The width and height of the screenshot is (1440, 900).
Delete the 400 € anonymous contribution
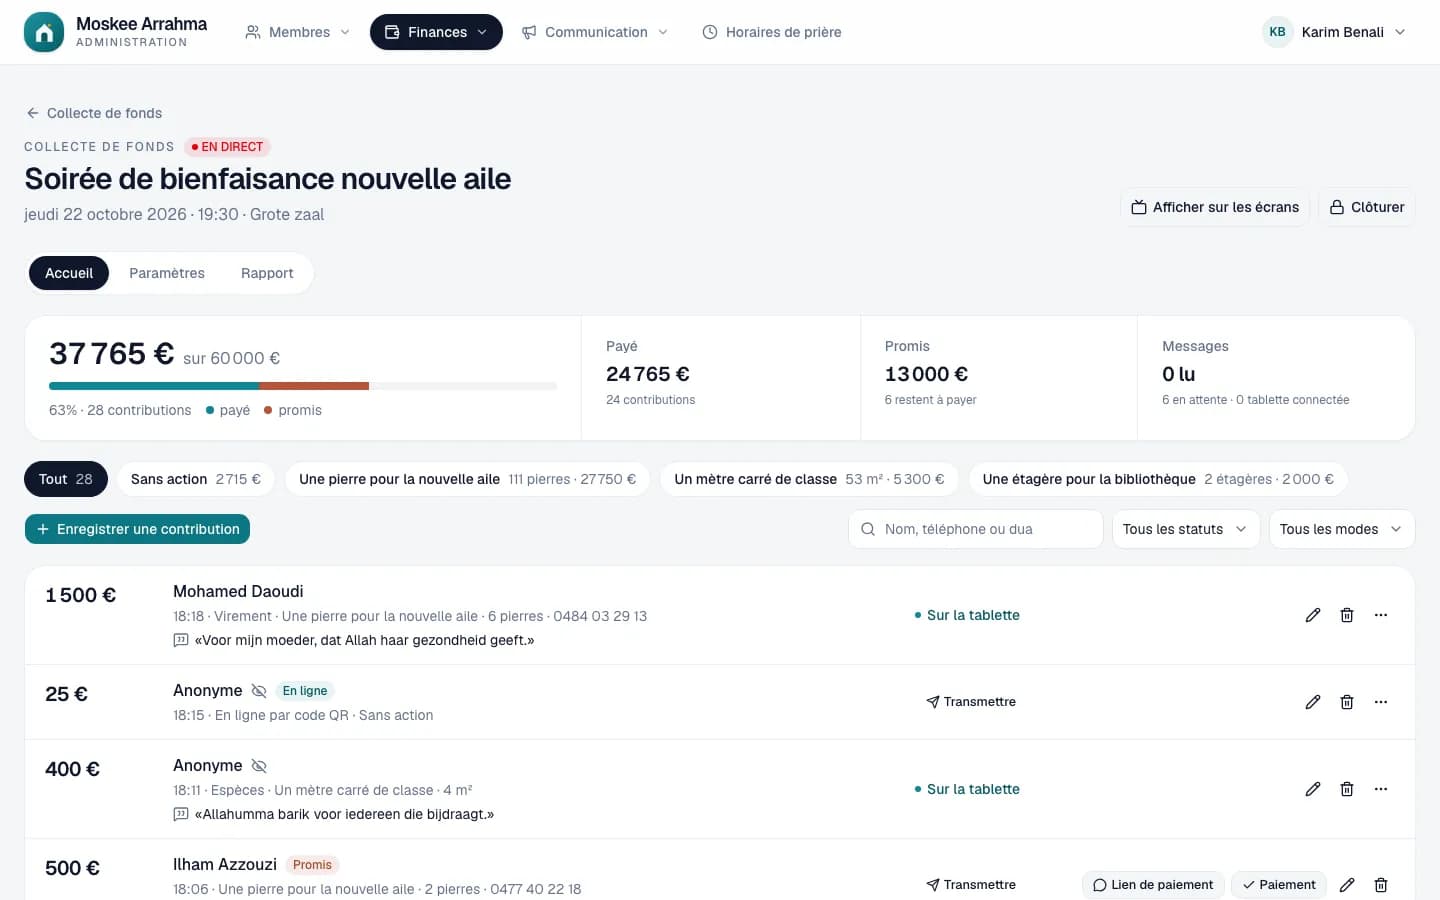tap(1347, 789)
